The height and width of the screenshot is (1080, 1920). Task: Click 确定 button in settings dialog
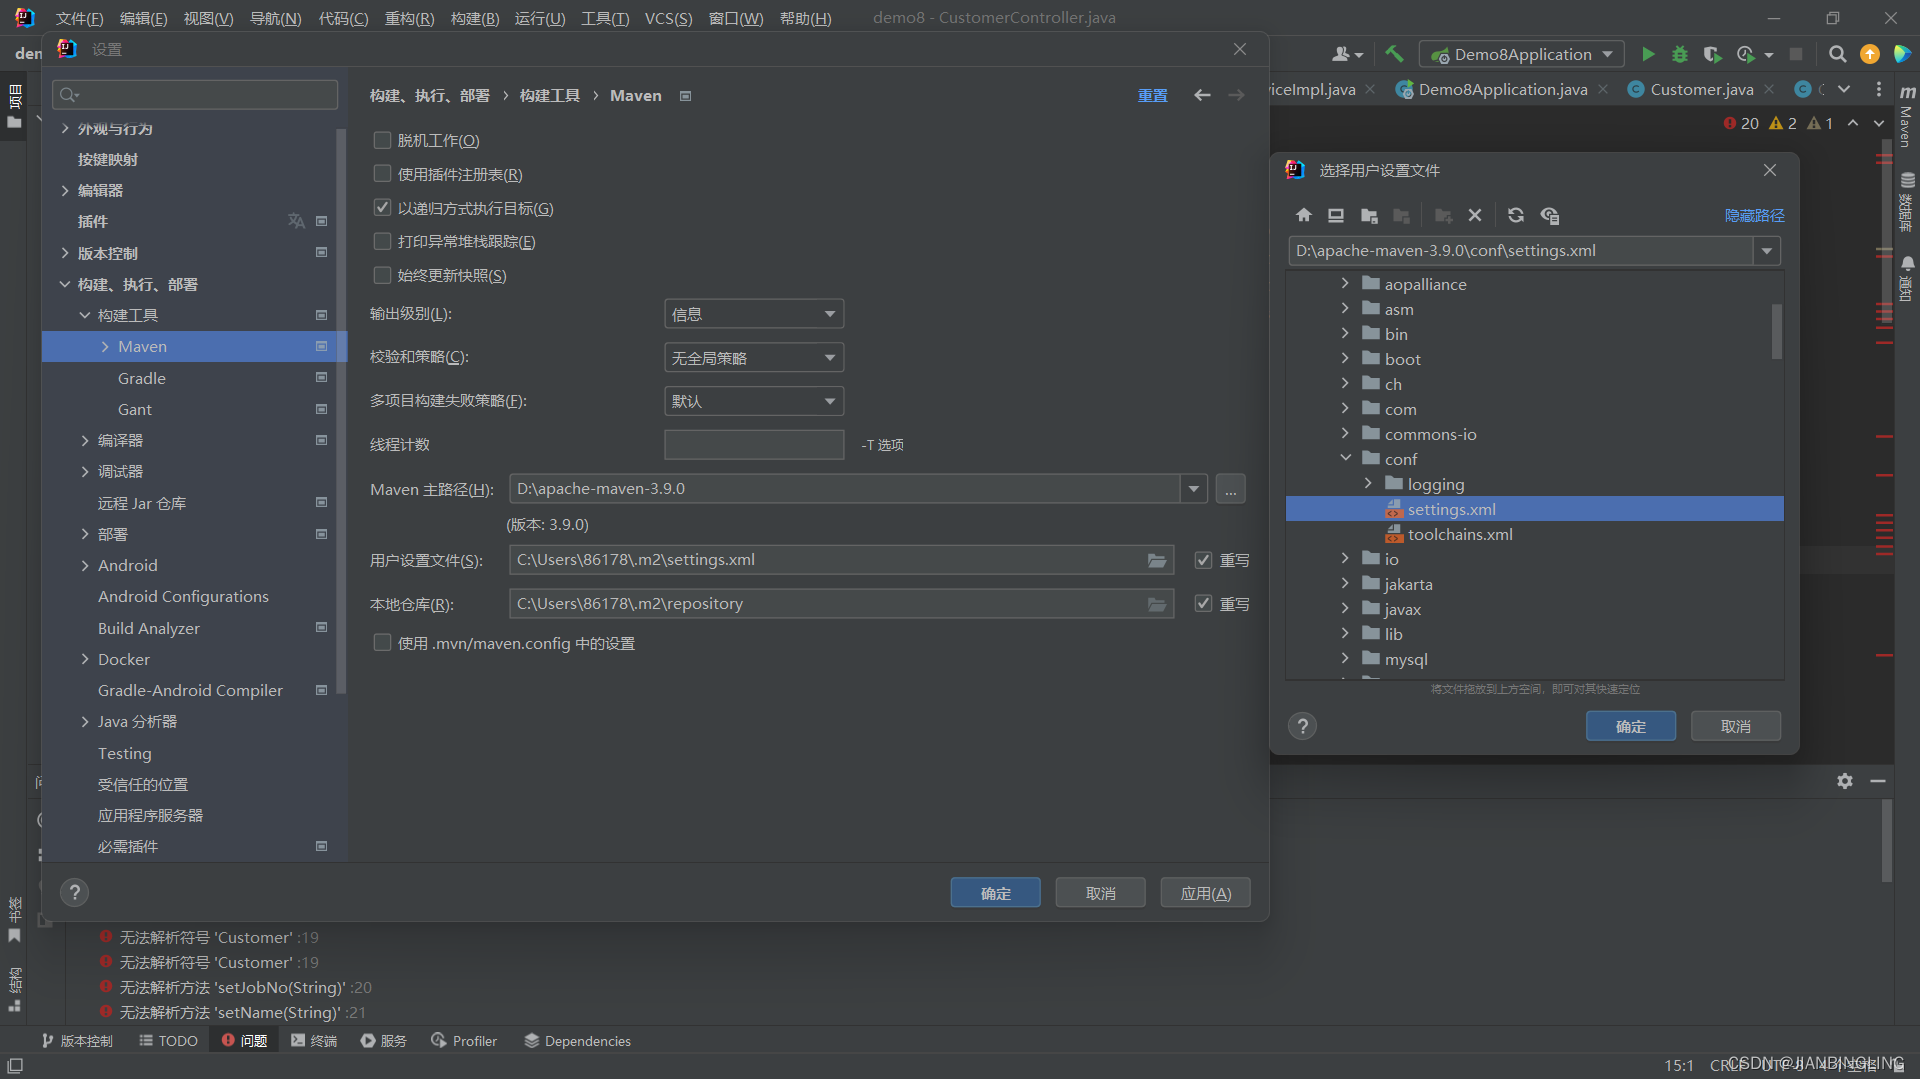(995, 893)
